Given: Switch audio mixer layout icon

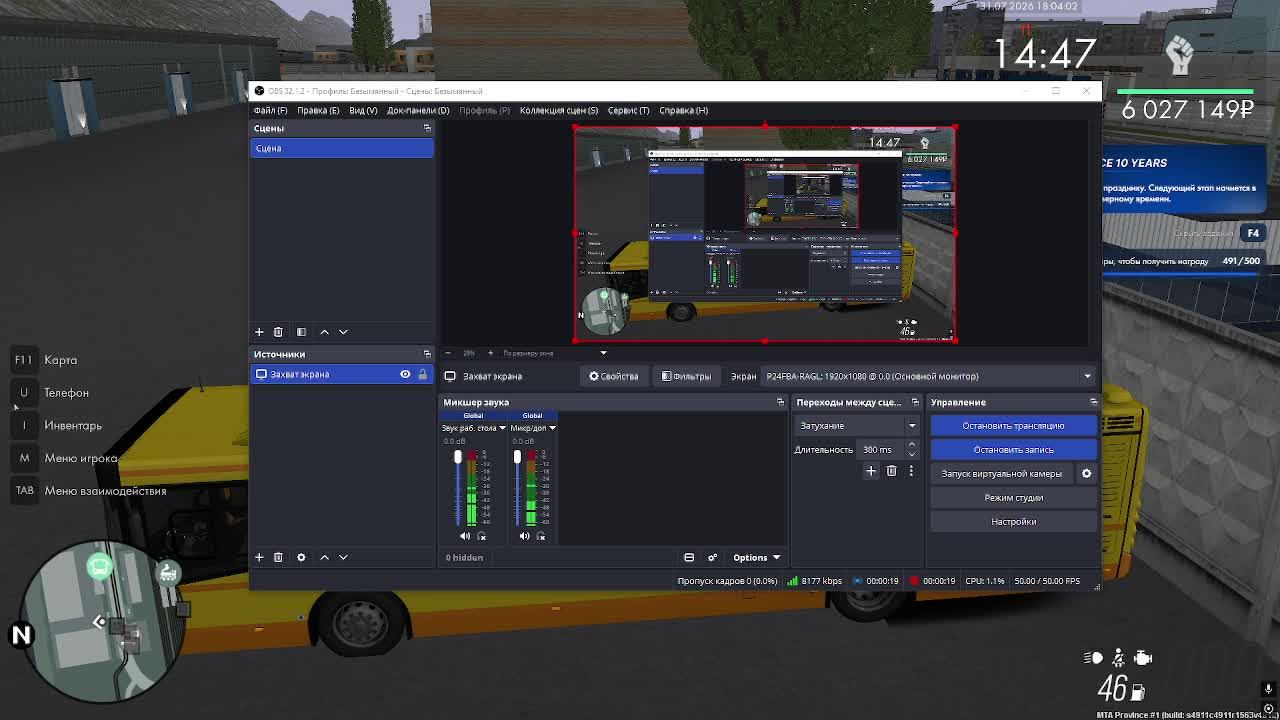Looking at the screenshot, I should (x=689, y=558).
